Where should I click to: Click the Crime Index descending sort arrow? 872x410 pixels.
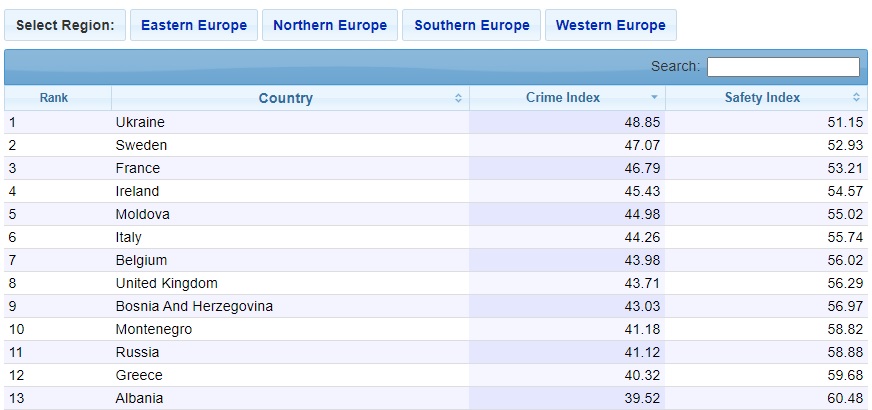pyautogui.click(x=654, y=98)
